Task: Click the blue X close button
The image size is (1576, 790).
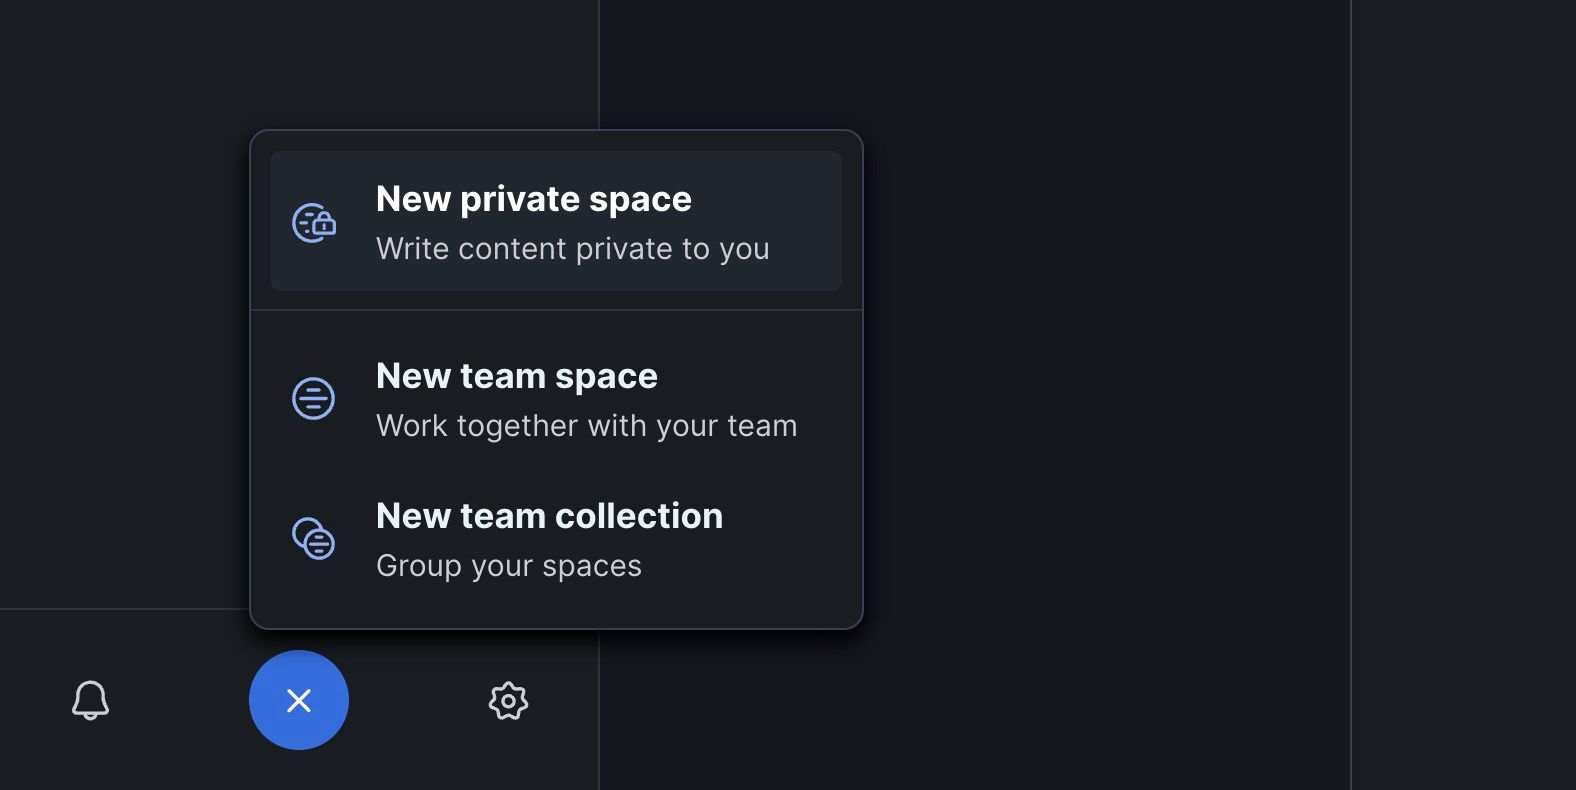Action: click(299, 700)
